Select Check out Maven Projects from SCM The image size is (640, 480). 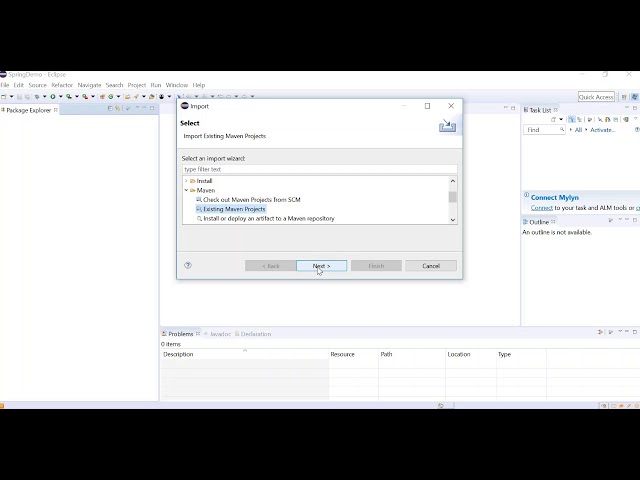[x=248, y=200]
